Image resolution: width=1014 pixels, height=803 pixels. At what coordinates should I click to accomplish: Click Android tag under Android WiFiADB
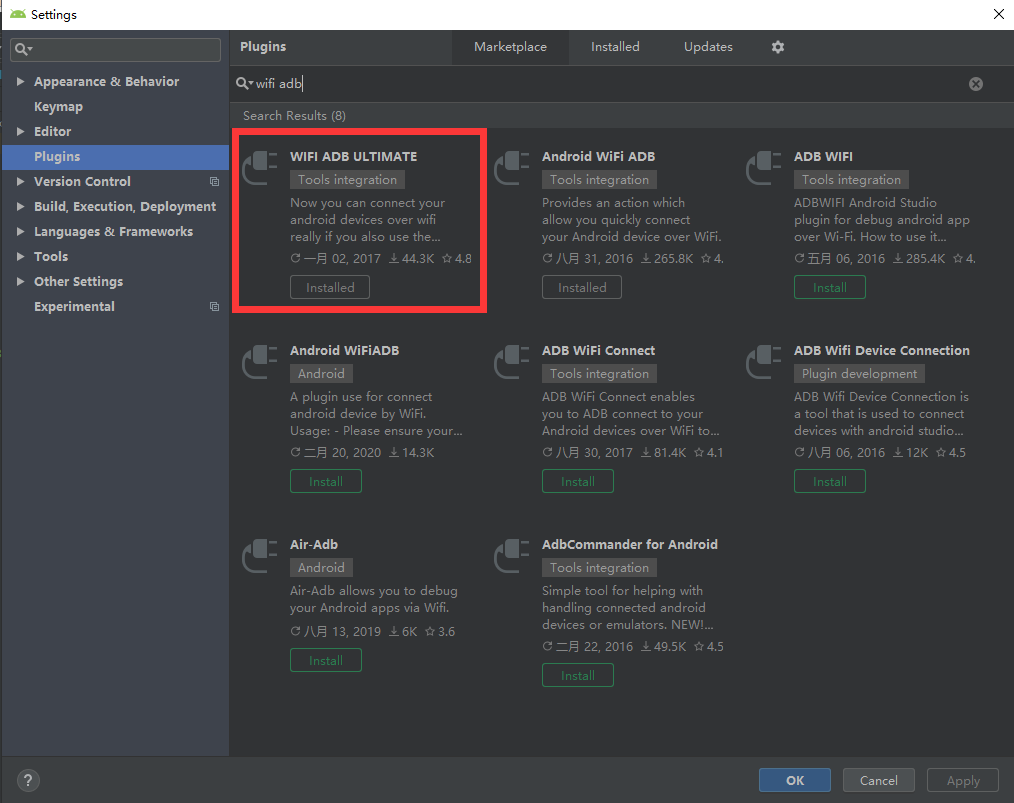click(x=321, y=374)
